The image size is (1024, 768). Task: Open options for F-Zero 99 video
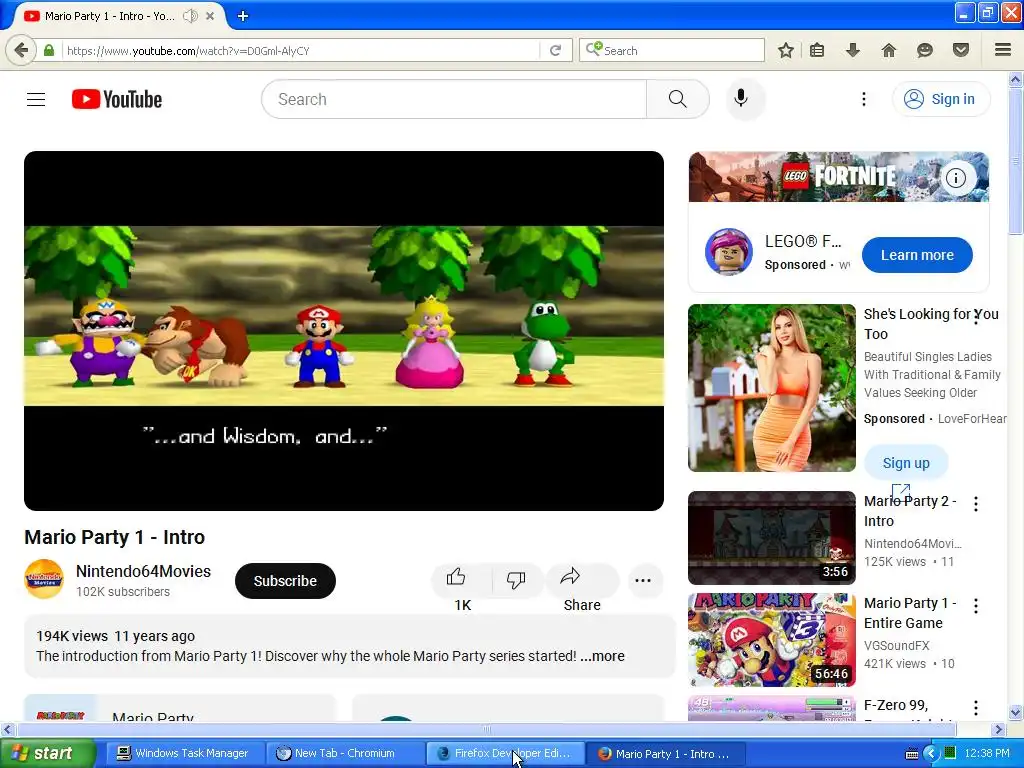pyautogui.click(x=976, y=708)
